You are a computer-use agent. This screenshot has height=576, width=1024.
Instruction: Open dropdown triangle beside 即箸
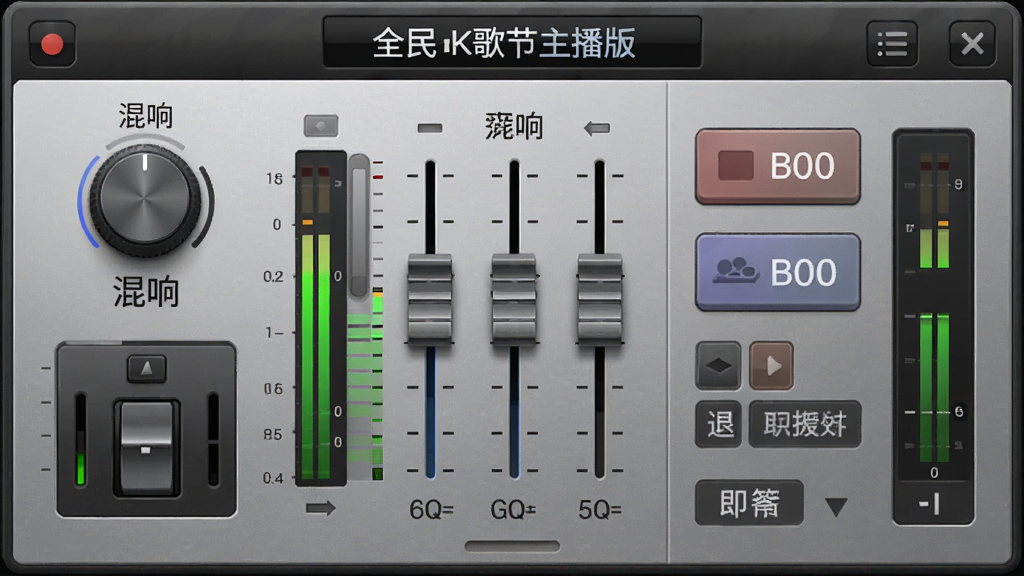pos(836,507)
